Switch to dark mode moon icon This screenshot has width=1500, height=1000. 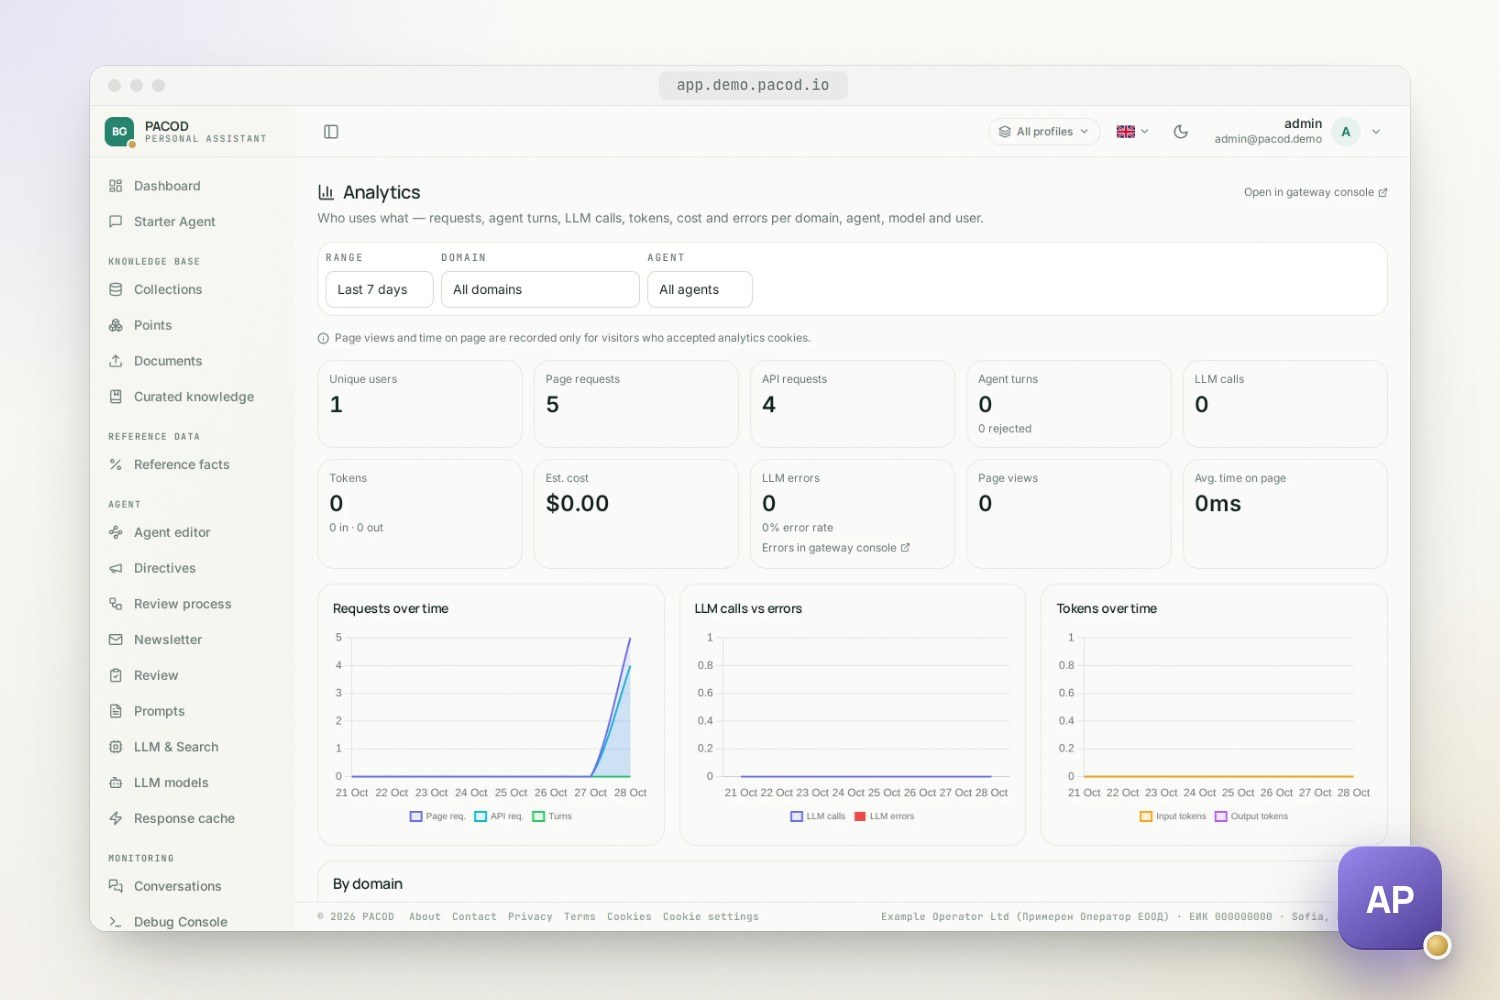coord(1180,132)
